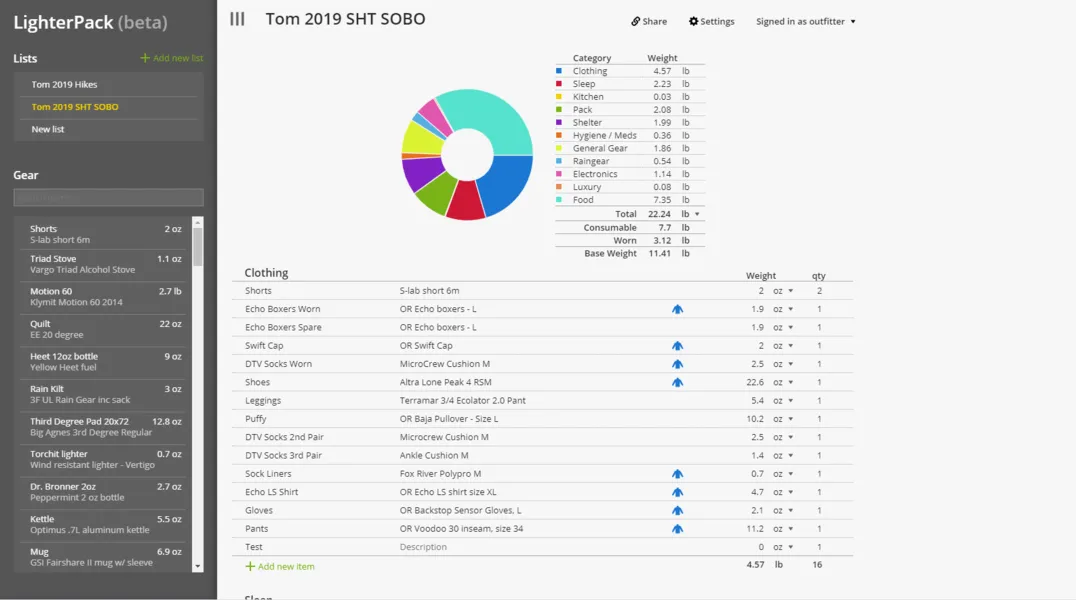Open the unit dropdown for Puffy

coord(790,419)
